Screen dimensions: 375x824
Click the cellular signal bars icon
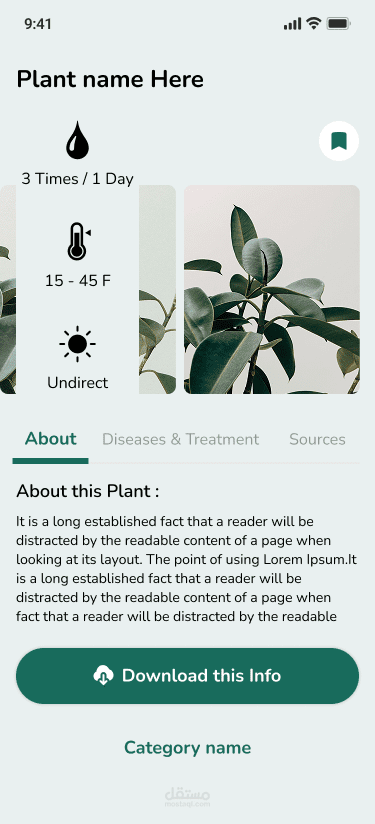293,24
